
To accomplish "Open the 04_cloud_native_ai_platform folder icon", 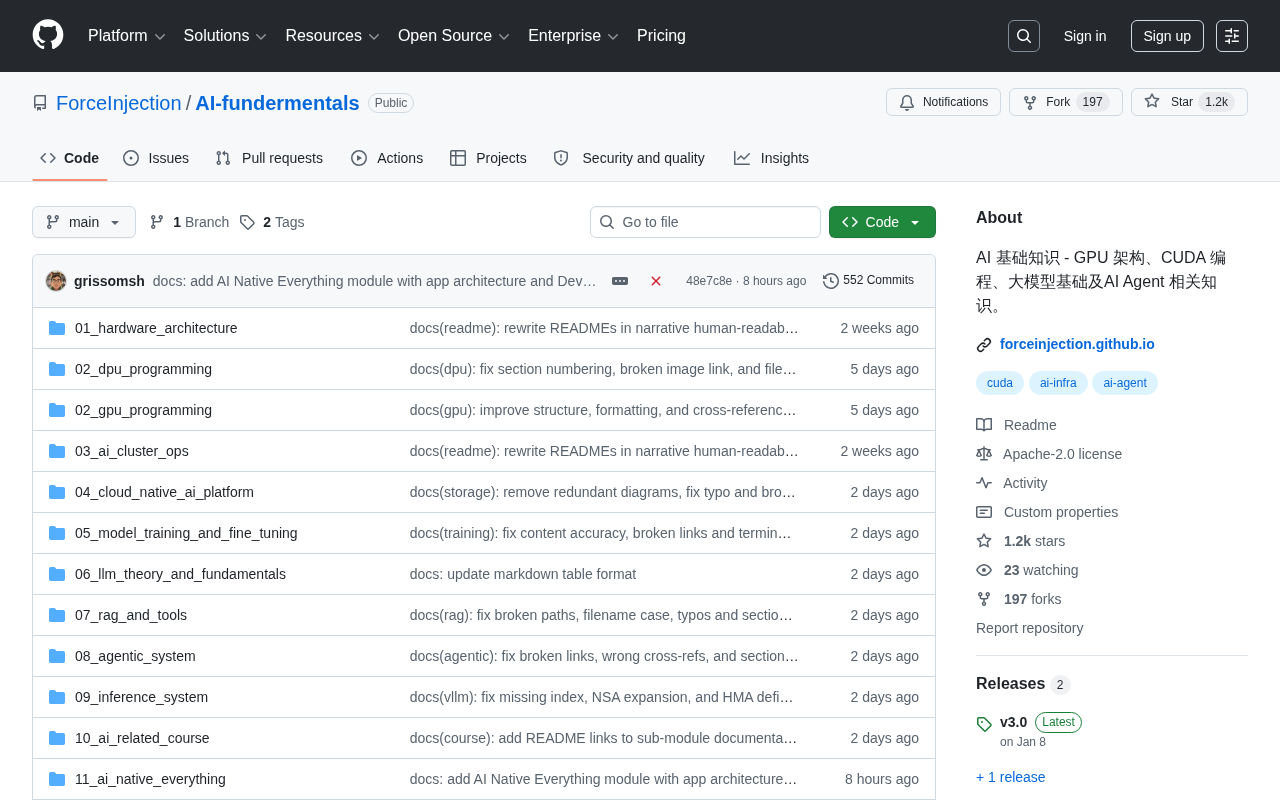I will click(x=57, y=492).
